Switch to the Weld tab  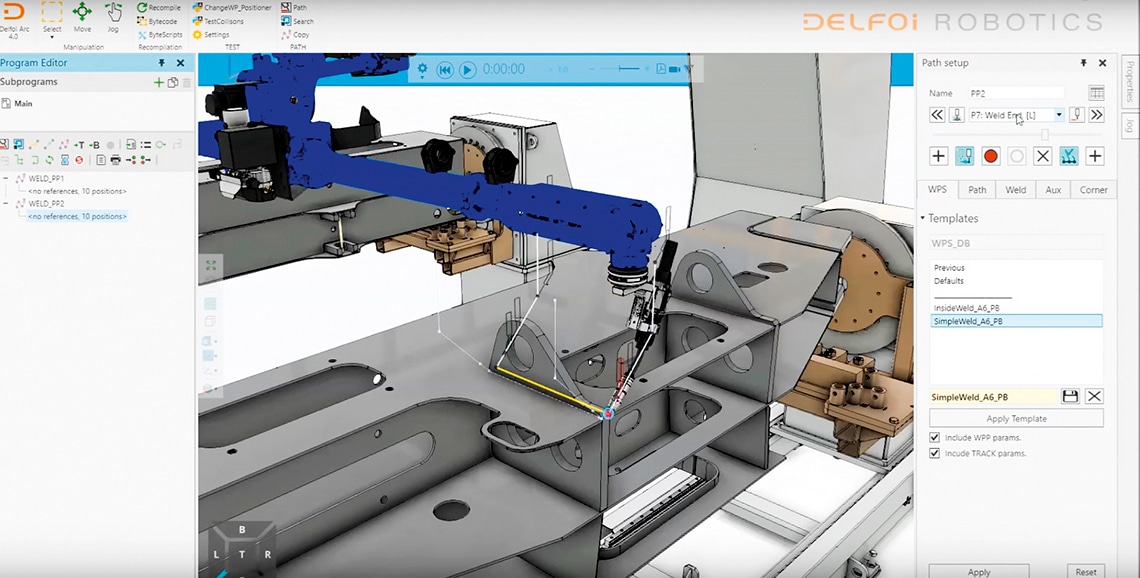pos(1015,190)
